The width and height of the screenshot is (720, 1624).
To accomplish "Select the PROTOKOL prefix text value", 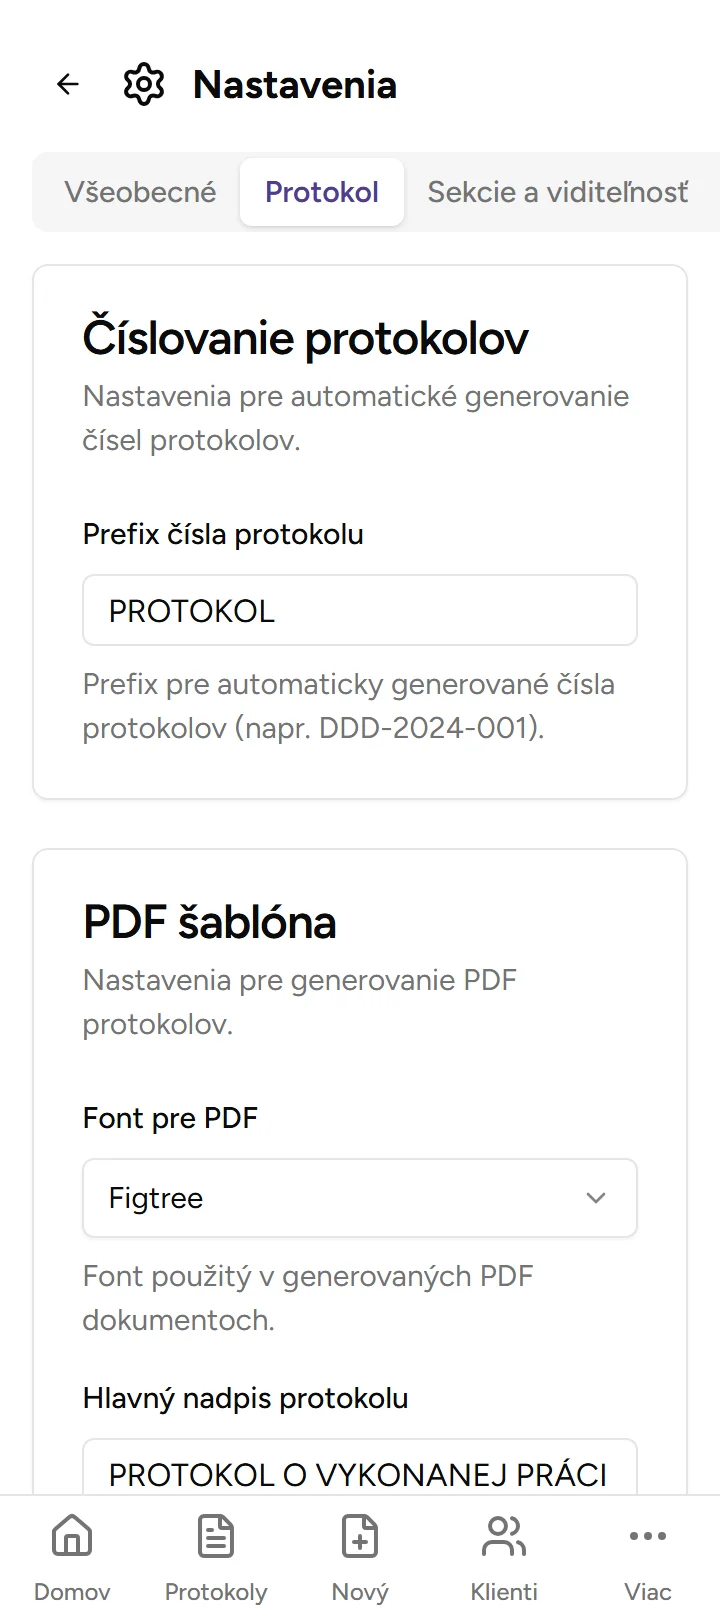I will (x=192, y=610).
